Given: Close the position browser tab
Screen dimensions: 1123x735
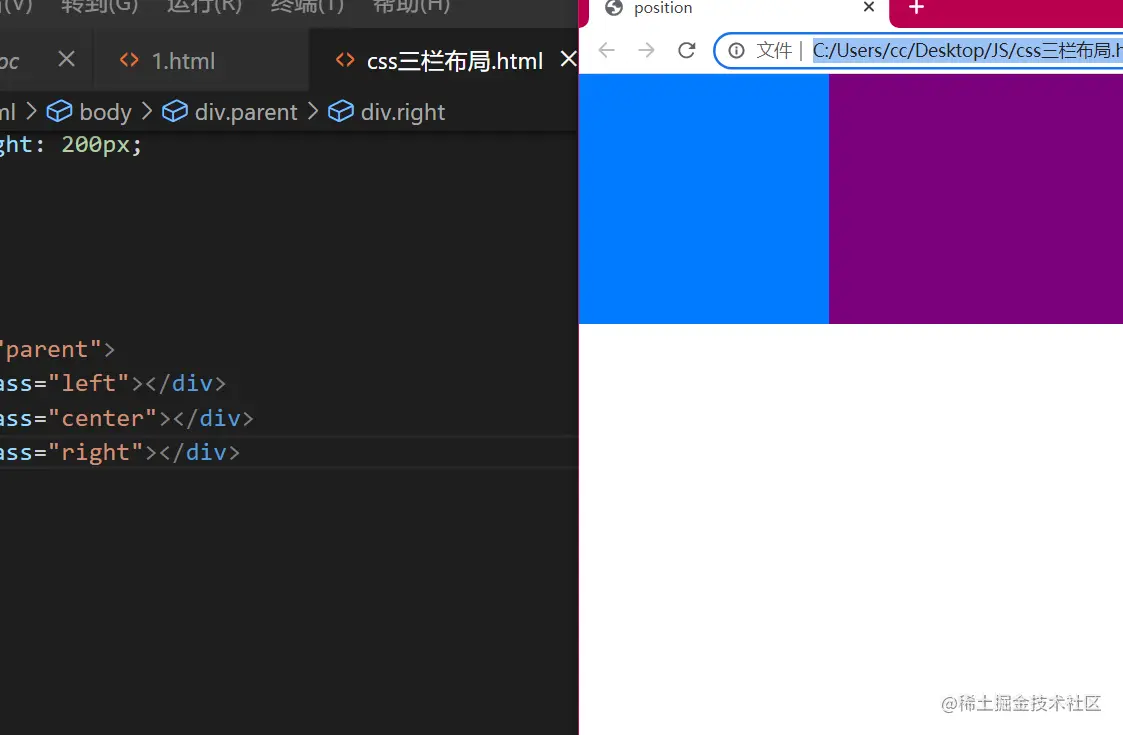Looking at the screenshot, I should tap(869, 7).
